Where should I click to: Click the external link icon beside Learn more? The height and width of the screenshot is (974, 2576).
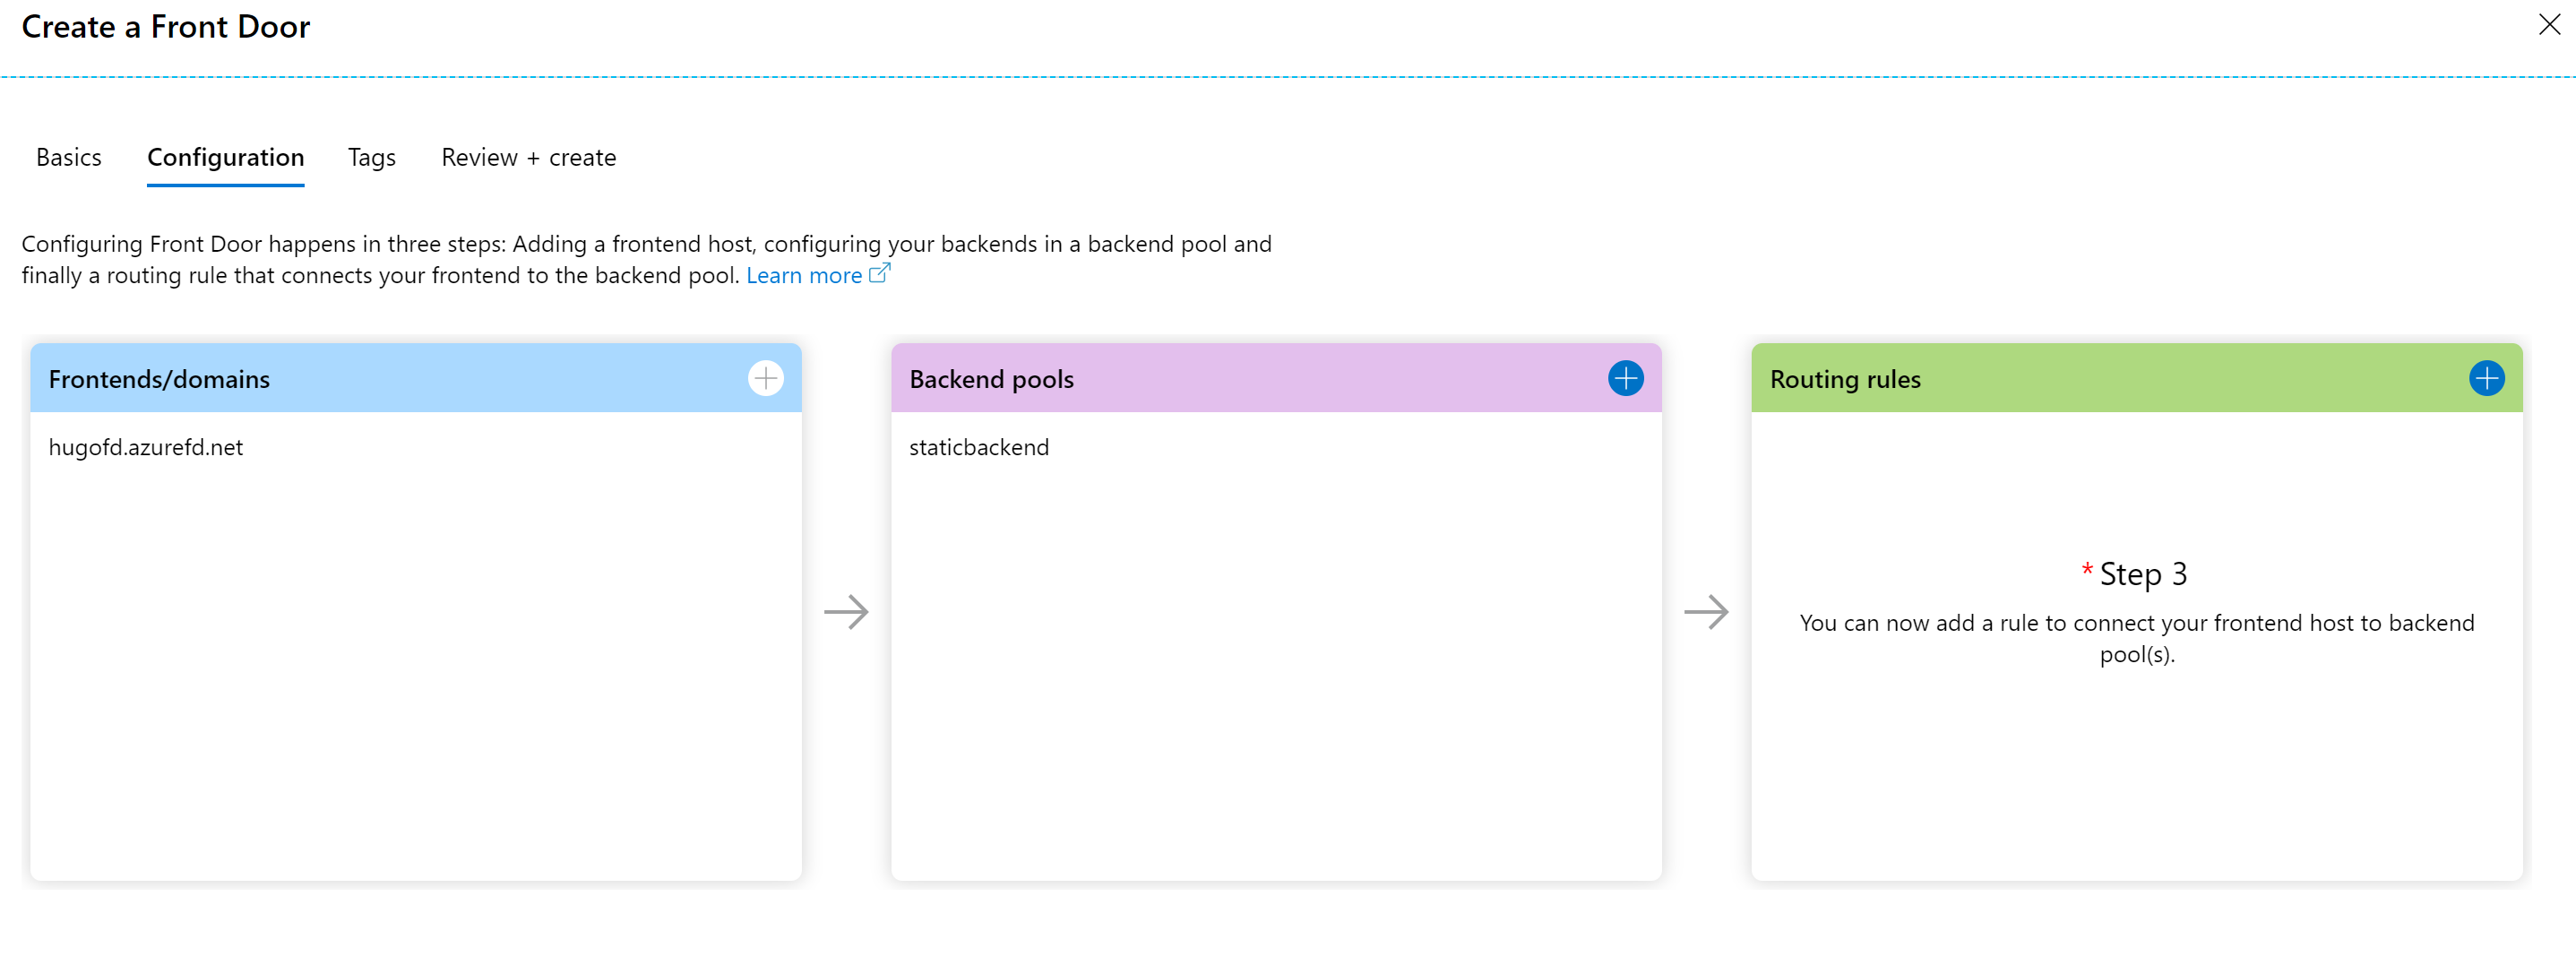coord(879,274)
